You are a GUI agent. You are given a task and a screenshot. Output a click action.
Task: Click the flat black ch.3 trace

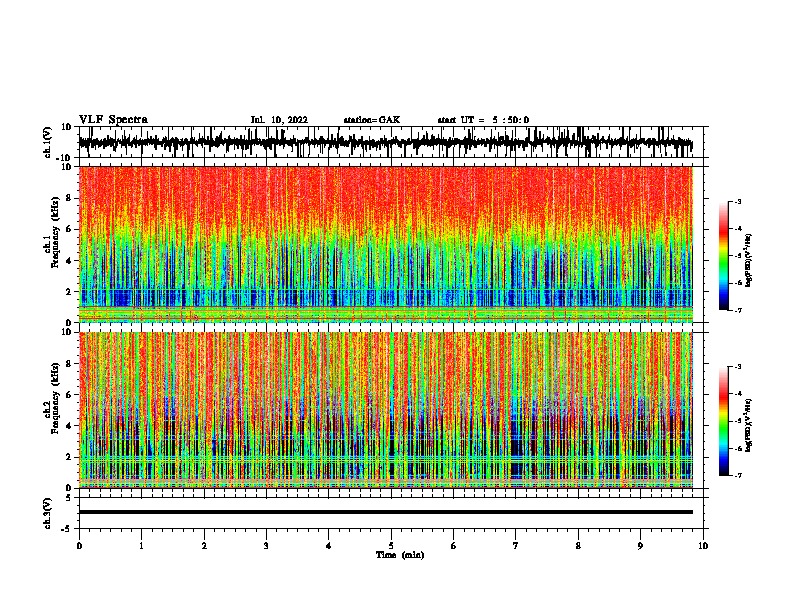coord(386,512)
